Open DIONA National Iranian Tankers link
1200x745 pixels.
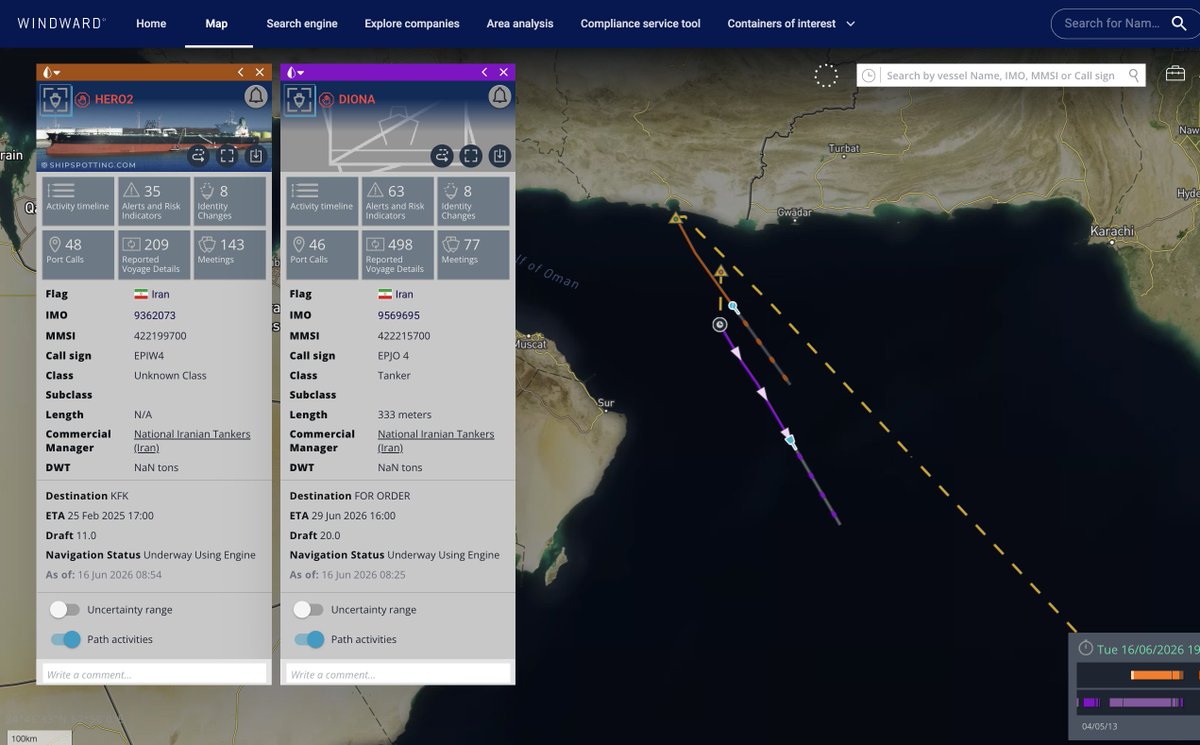coord(436,441)
